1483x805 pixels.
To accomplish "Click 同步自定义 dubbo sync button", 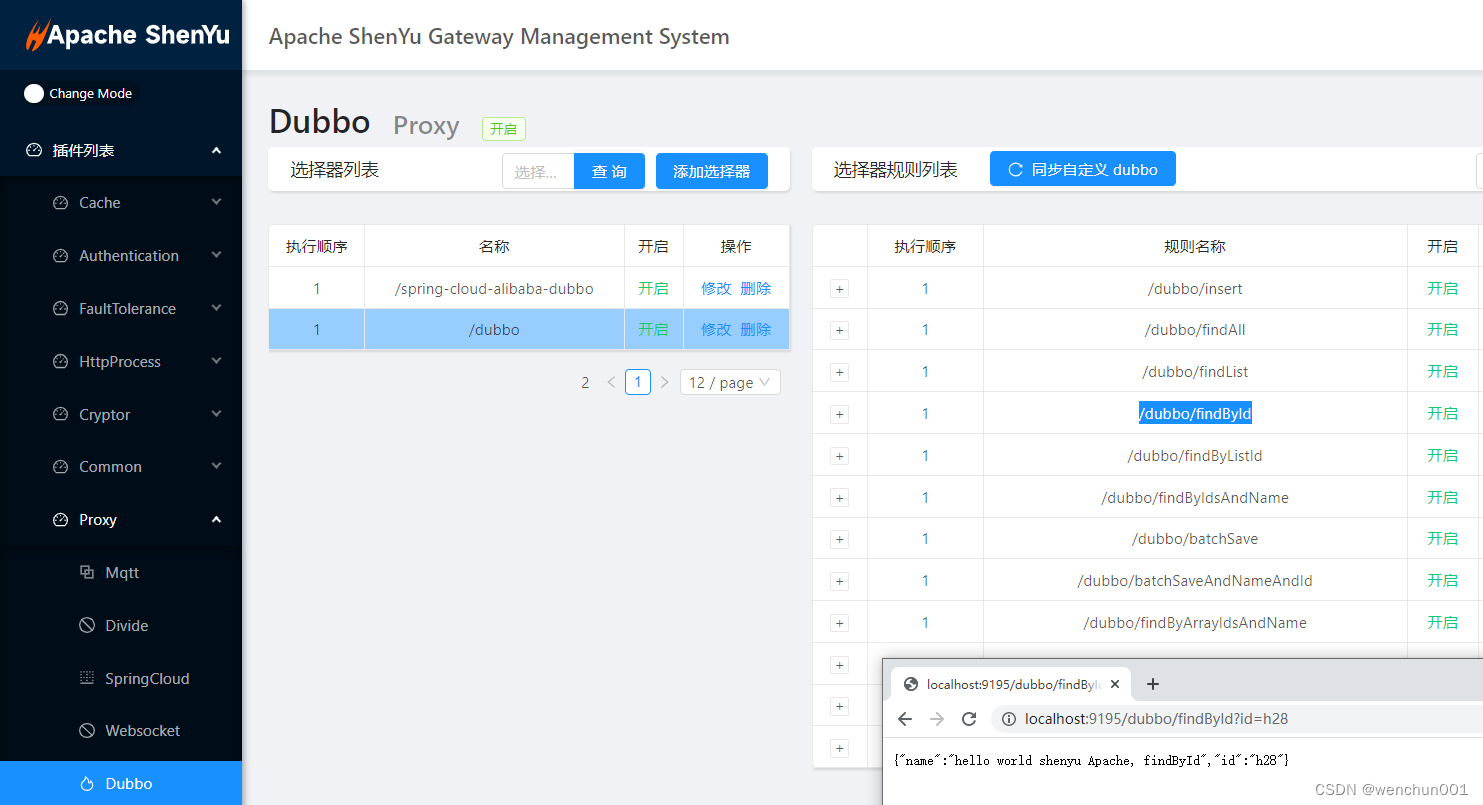I will [x=1082, y=169].
